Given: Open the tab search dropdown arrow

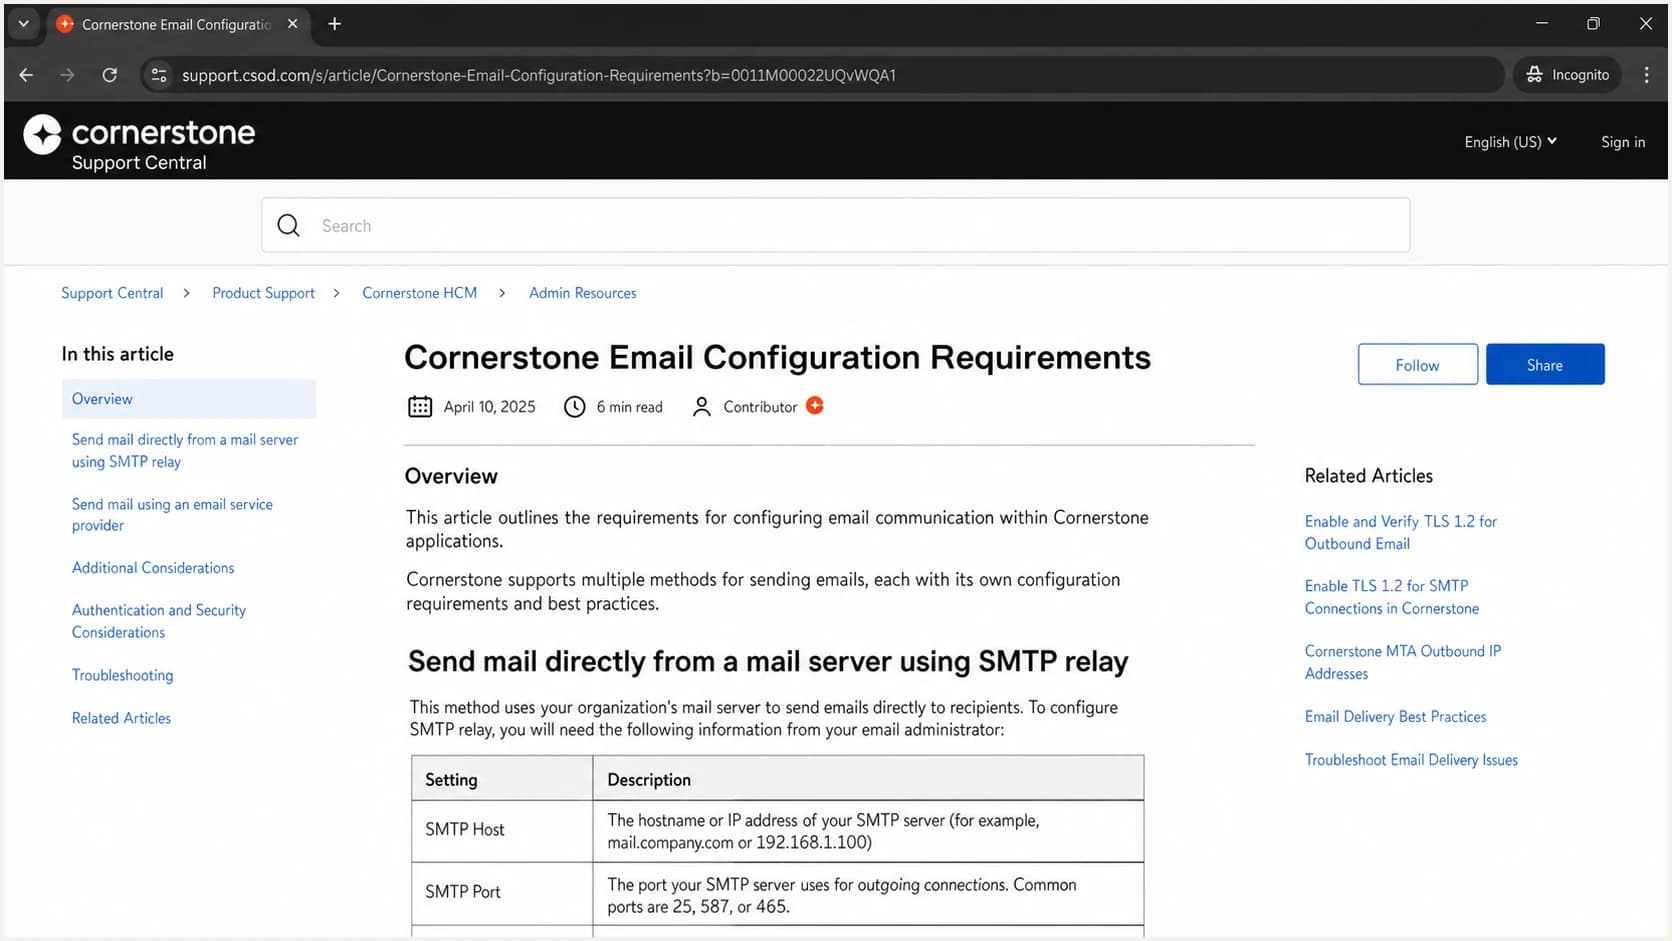Looking at the screenshot, I should (23, 24).
